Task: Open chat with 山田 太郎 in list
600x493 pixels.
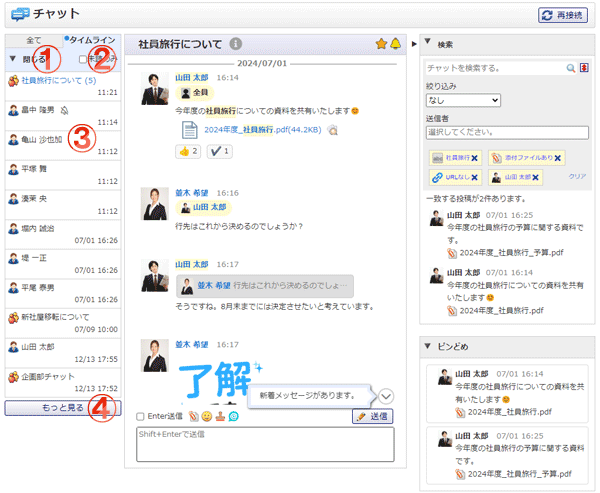Action: (x=63, y=353)
